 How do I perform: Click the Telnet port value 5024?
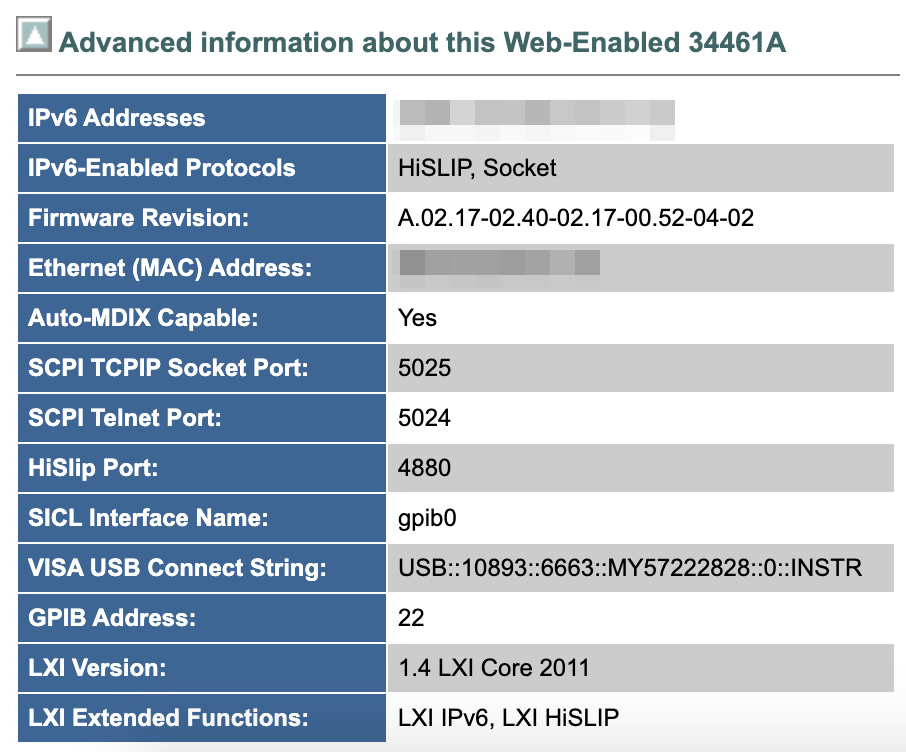[x=424, y=418]
